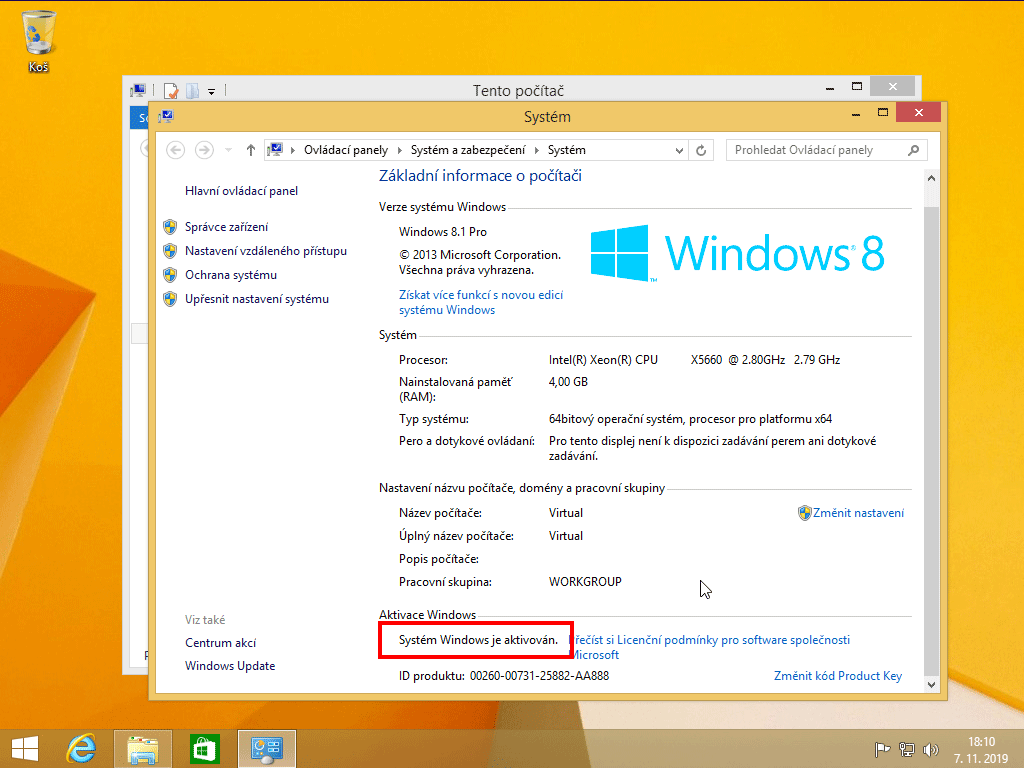
Task: Expand the chevron after Systém a zabezpečení
Action: [x=536, y=150]
